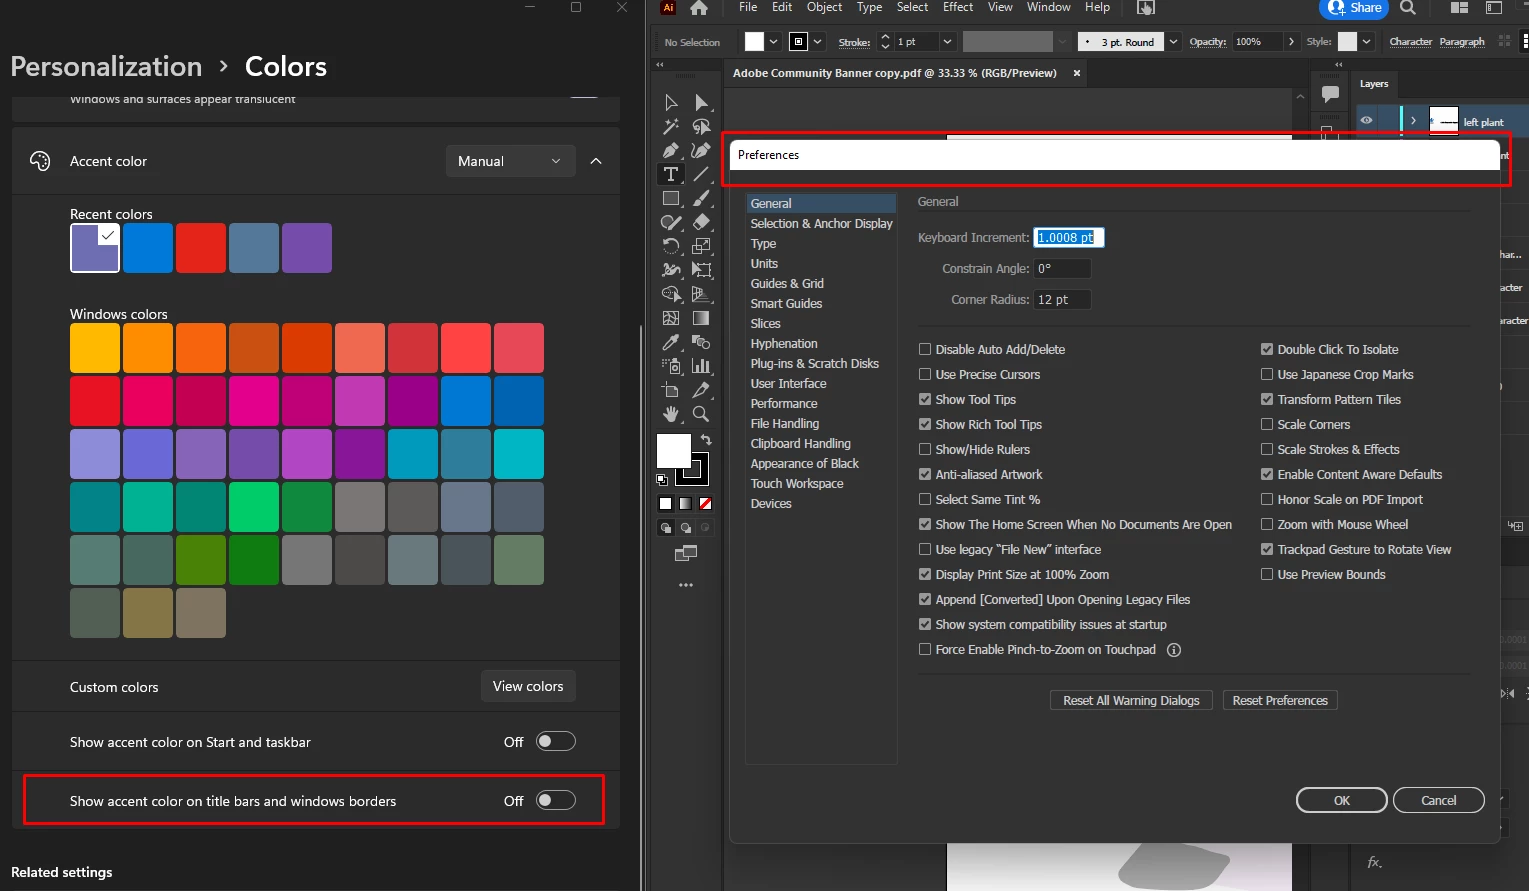Select the Eraser tool

pyautogui.click(x=701, y=222)
